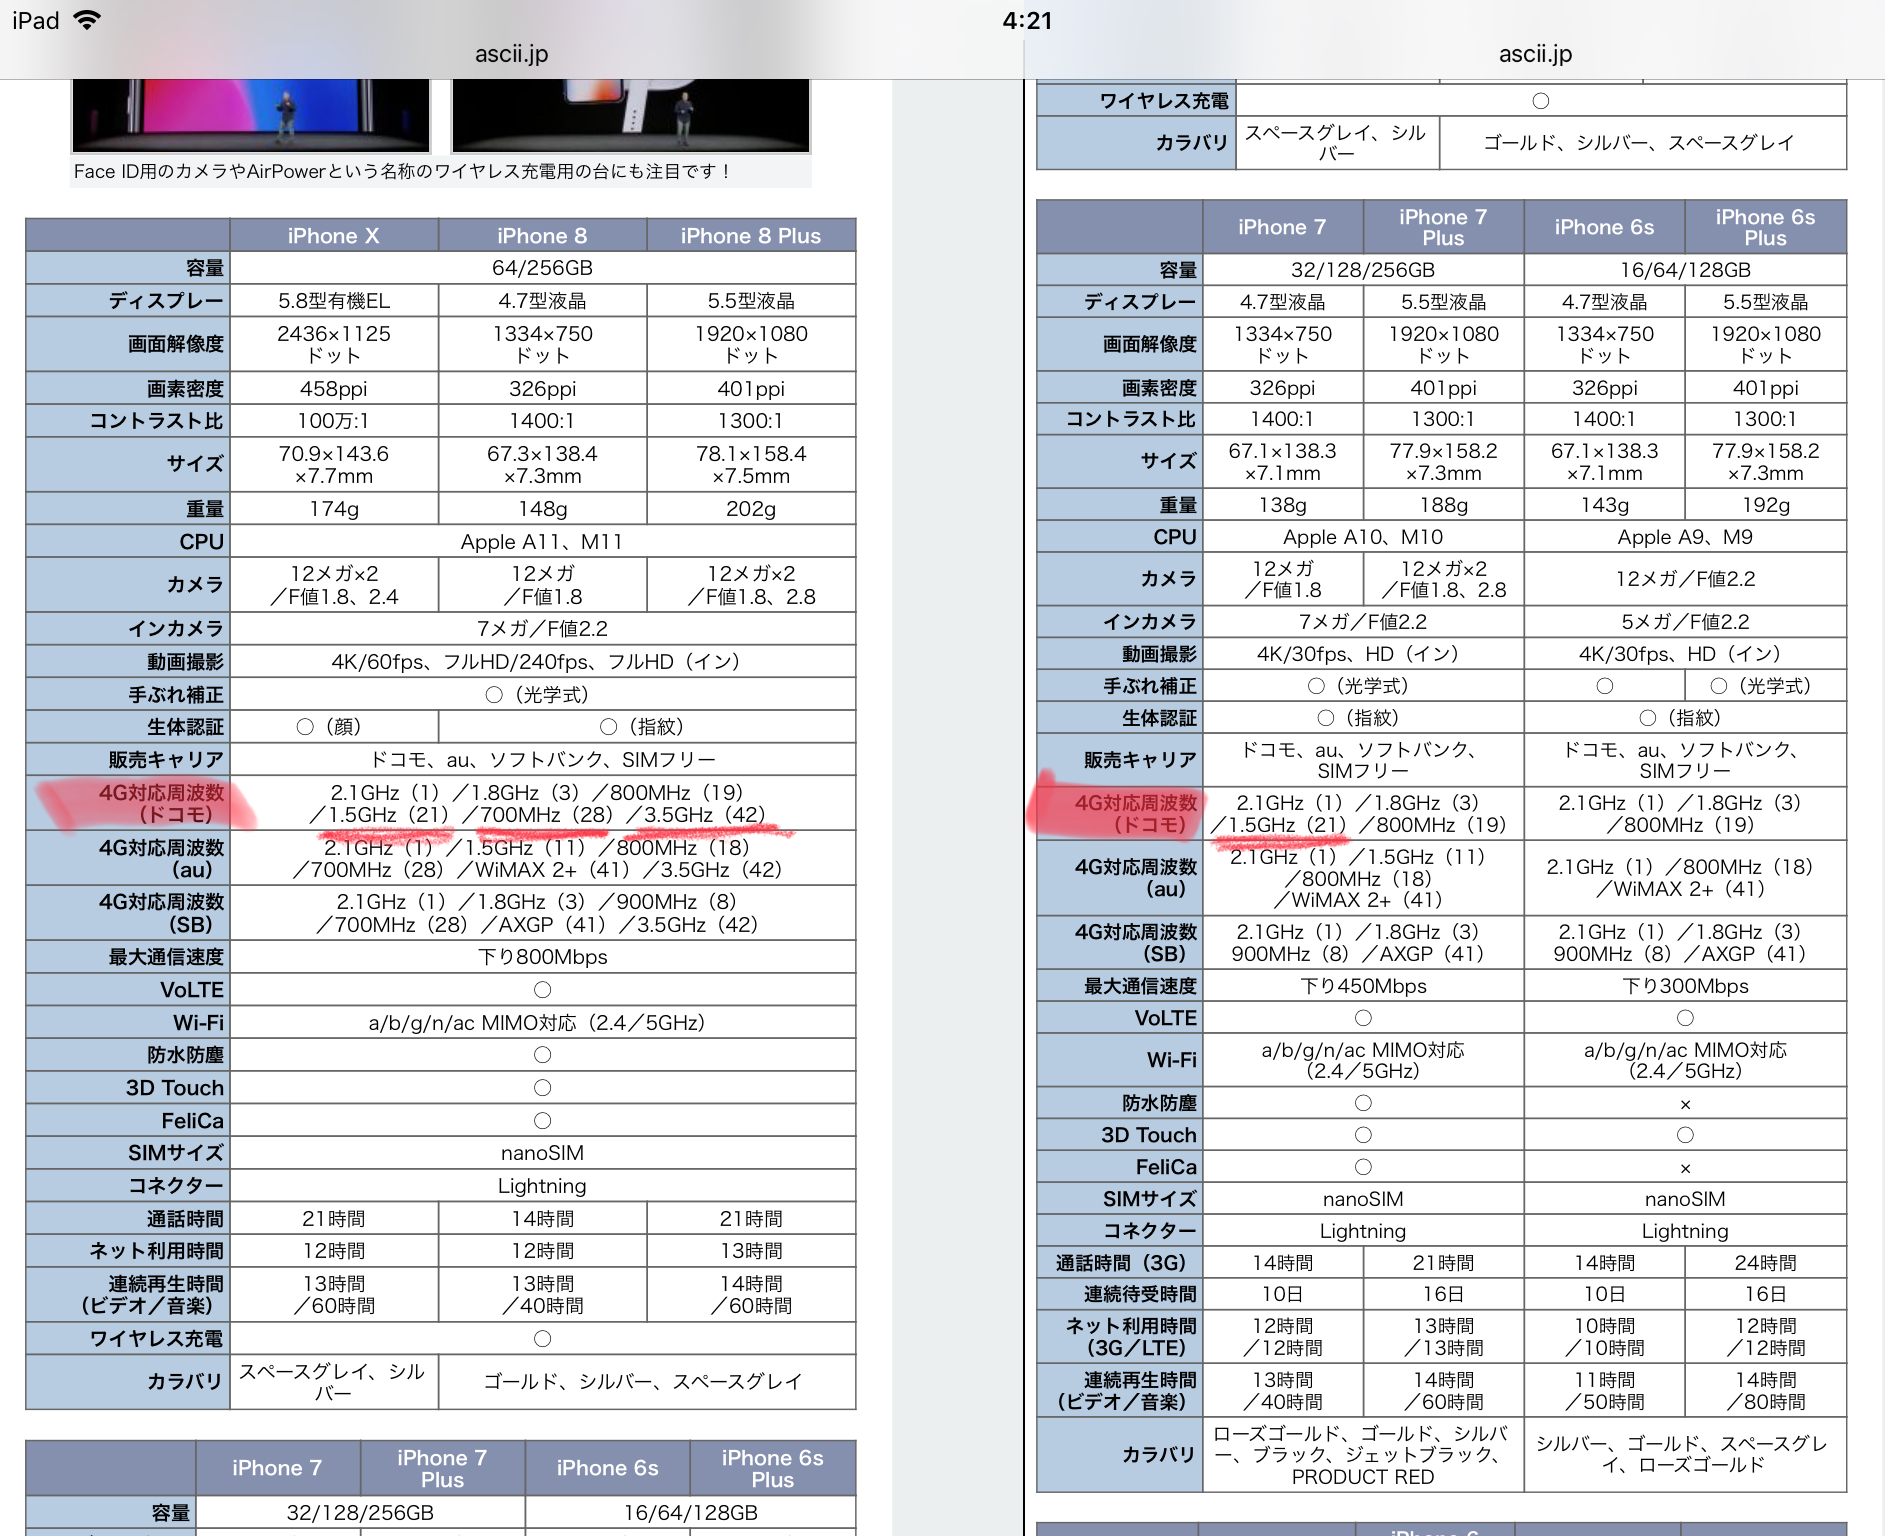Tap the Face ID image caption text

[x=400, y=172]
